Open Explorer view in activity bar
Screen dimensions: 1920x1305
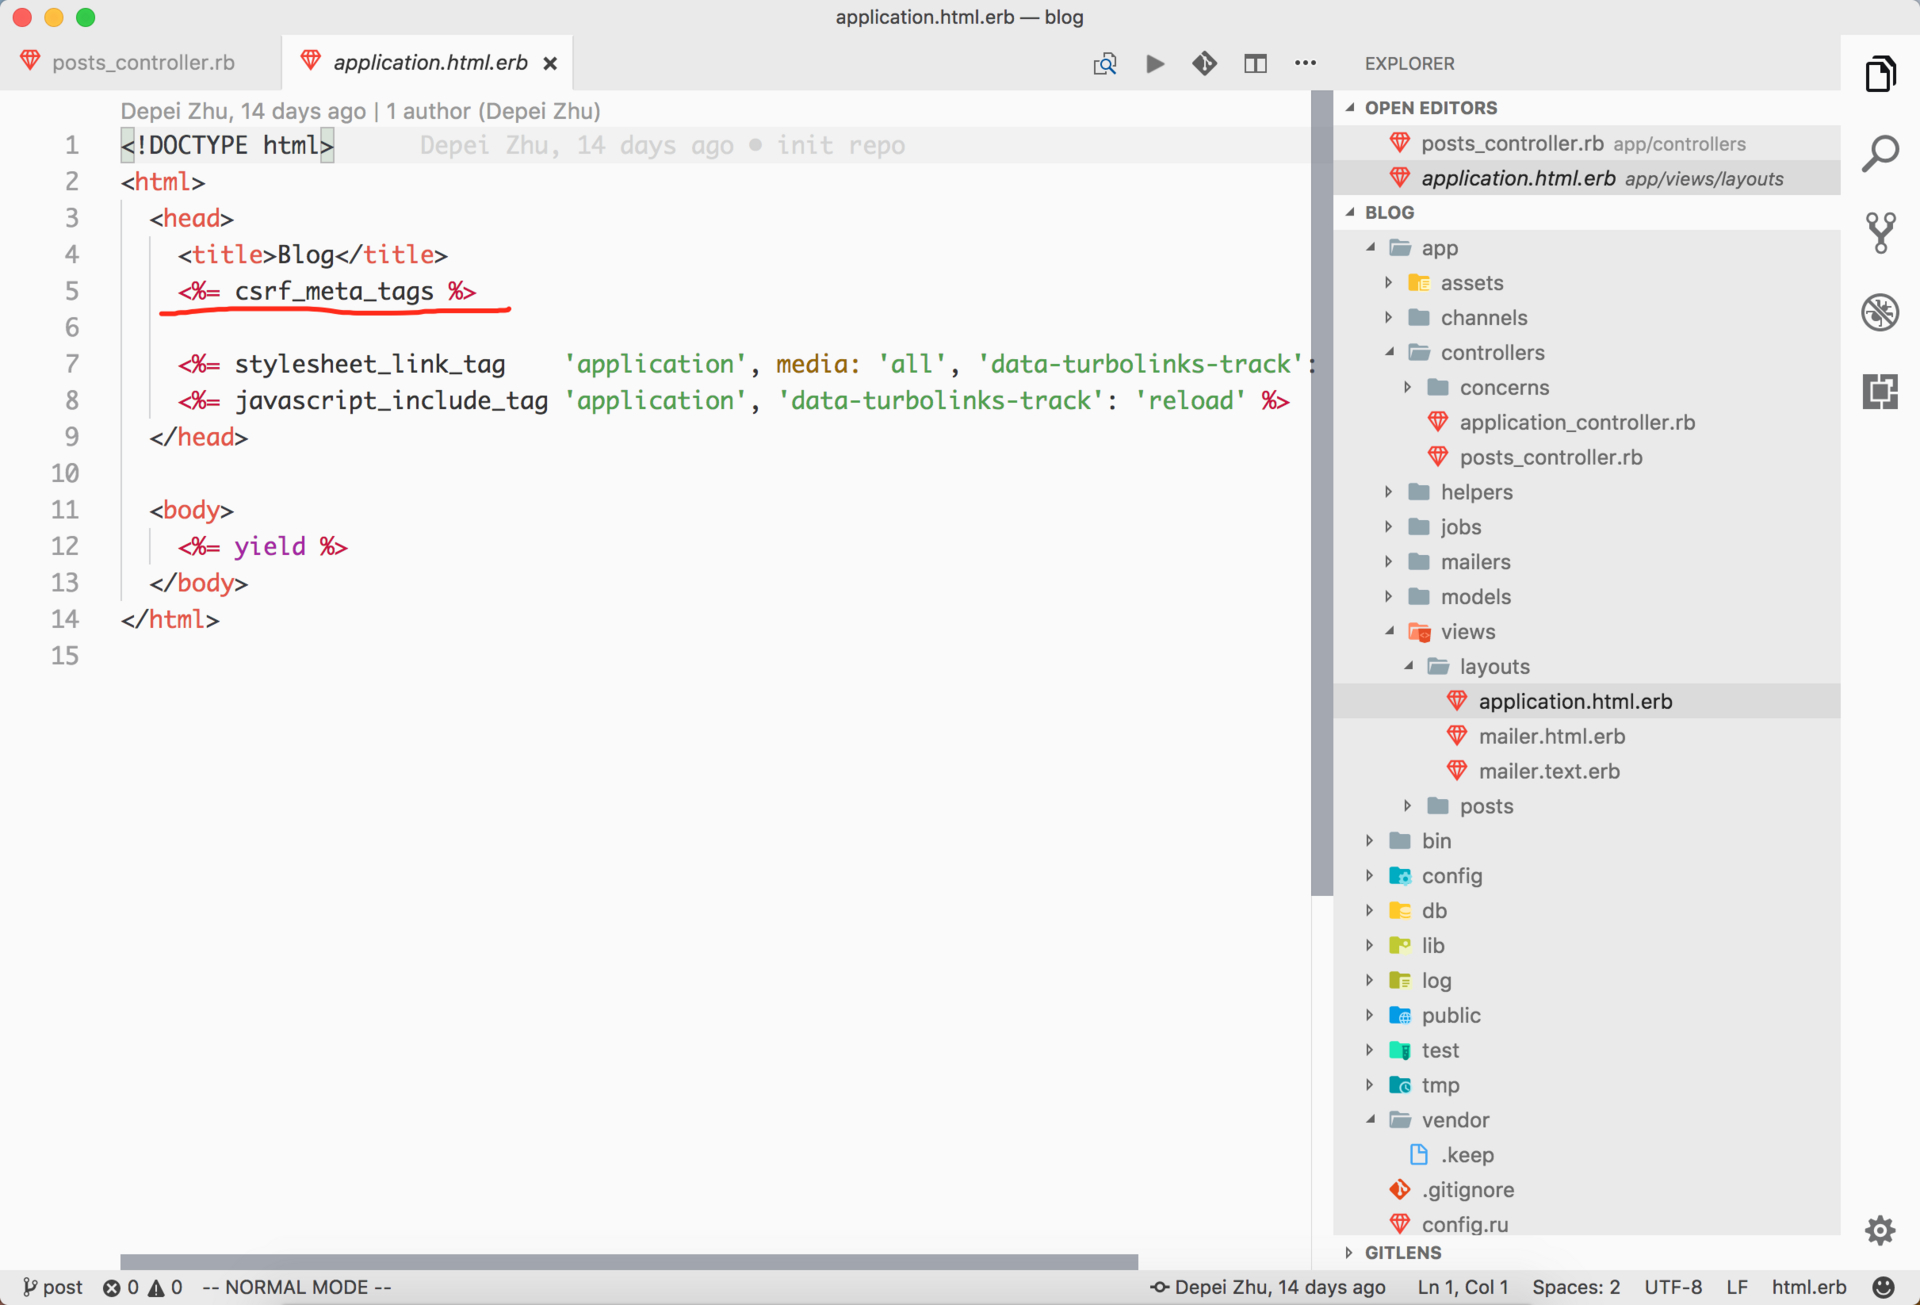point(1880,74)
